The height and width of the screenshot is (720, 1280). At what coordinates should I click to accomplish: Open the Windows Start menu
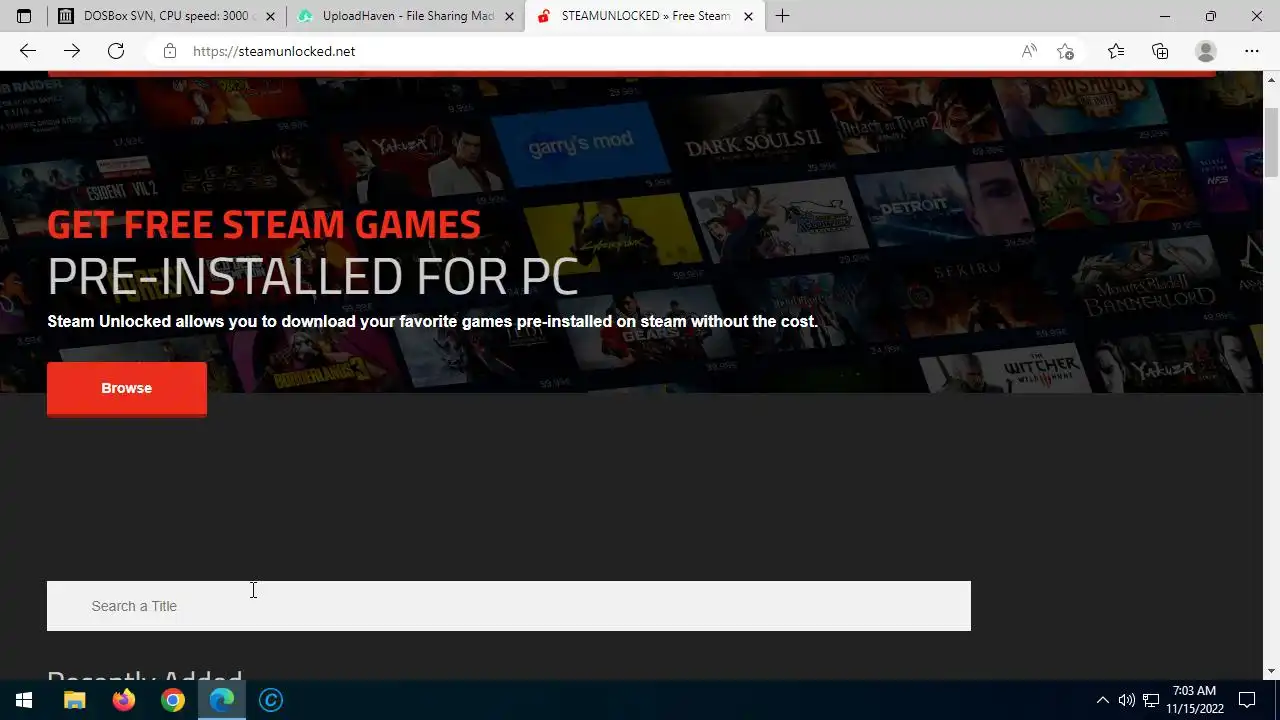(24, 700)
